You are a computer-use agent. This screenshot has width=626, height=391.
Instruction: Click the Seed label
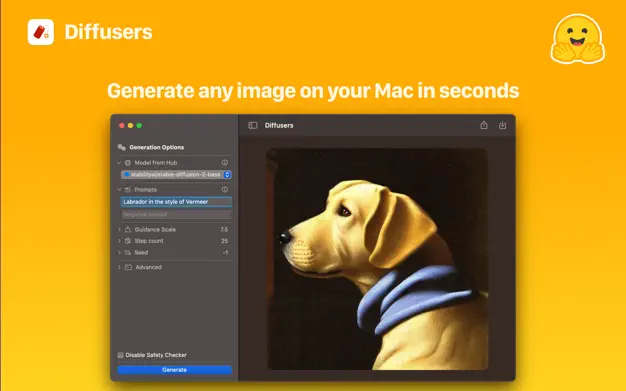141,252
